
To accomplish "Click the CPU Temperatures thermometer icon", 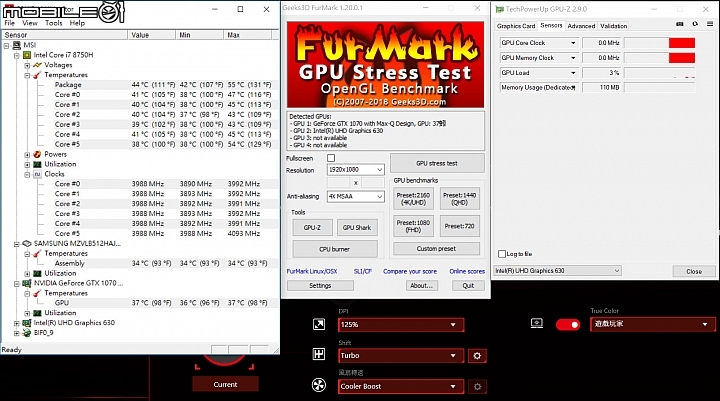I will click(x=37, y=75).
